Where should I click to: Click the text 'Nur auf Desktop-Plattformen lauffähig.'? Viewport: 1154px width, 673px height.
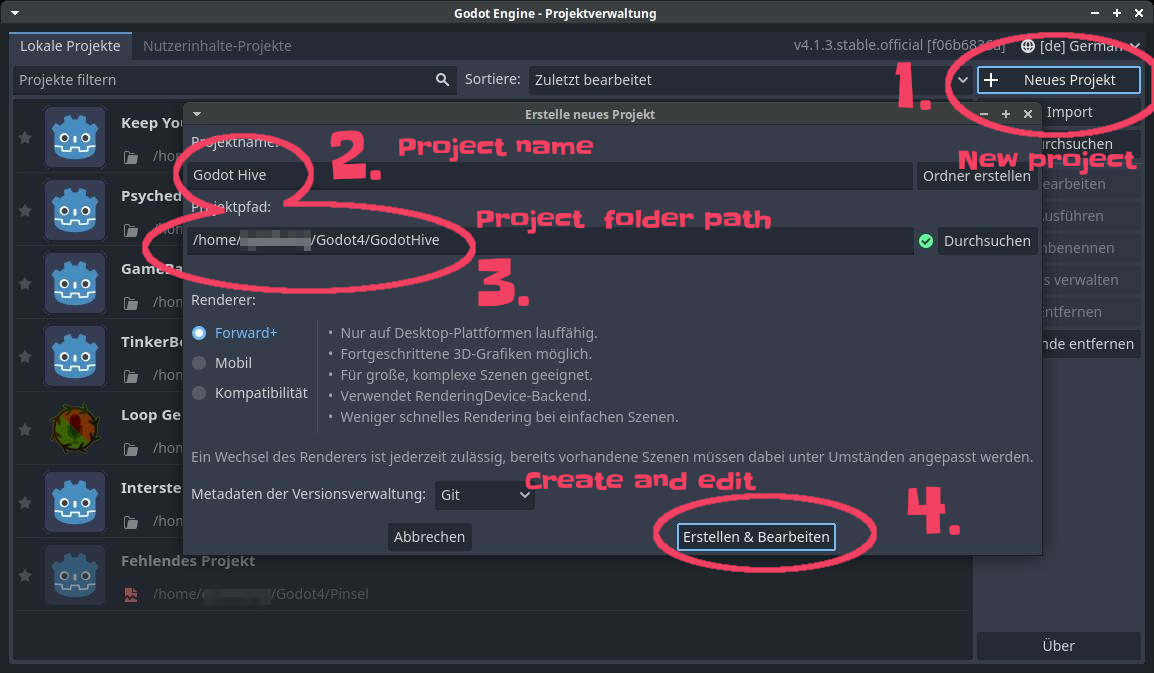click(x=469, y=333)
